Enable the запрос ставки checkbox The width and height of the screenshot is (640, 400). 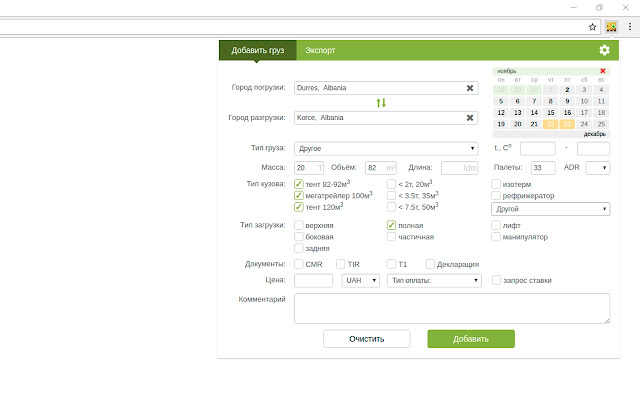[x=496, y=280]
